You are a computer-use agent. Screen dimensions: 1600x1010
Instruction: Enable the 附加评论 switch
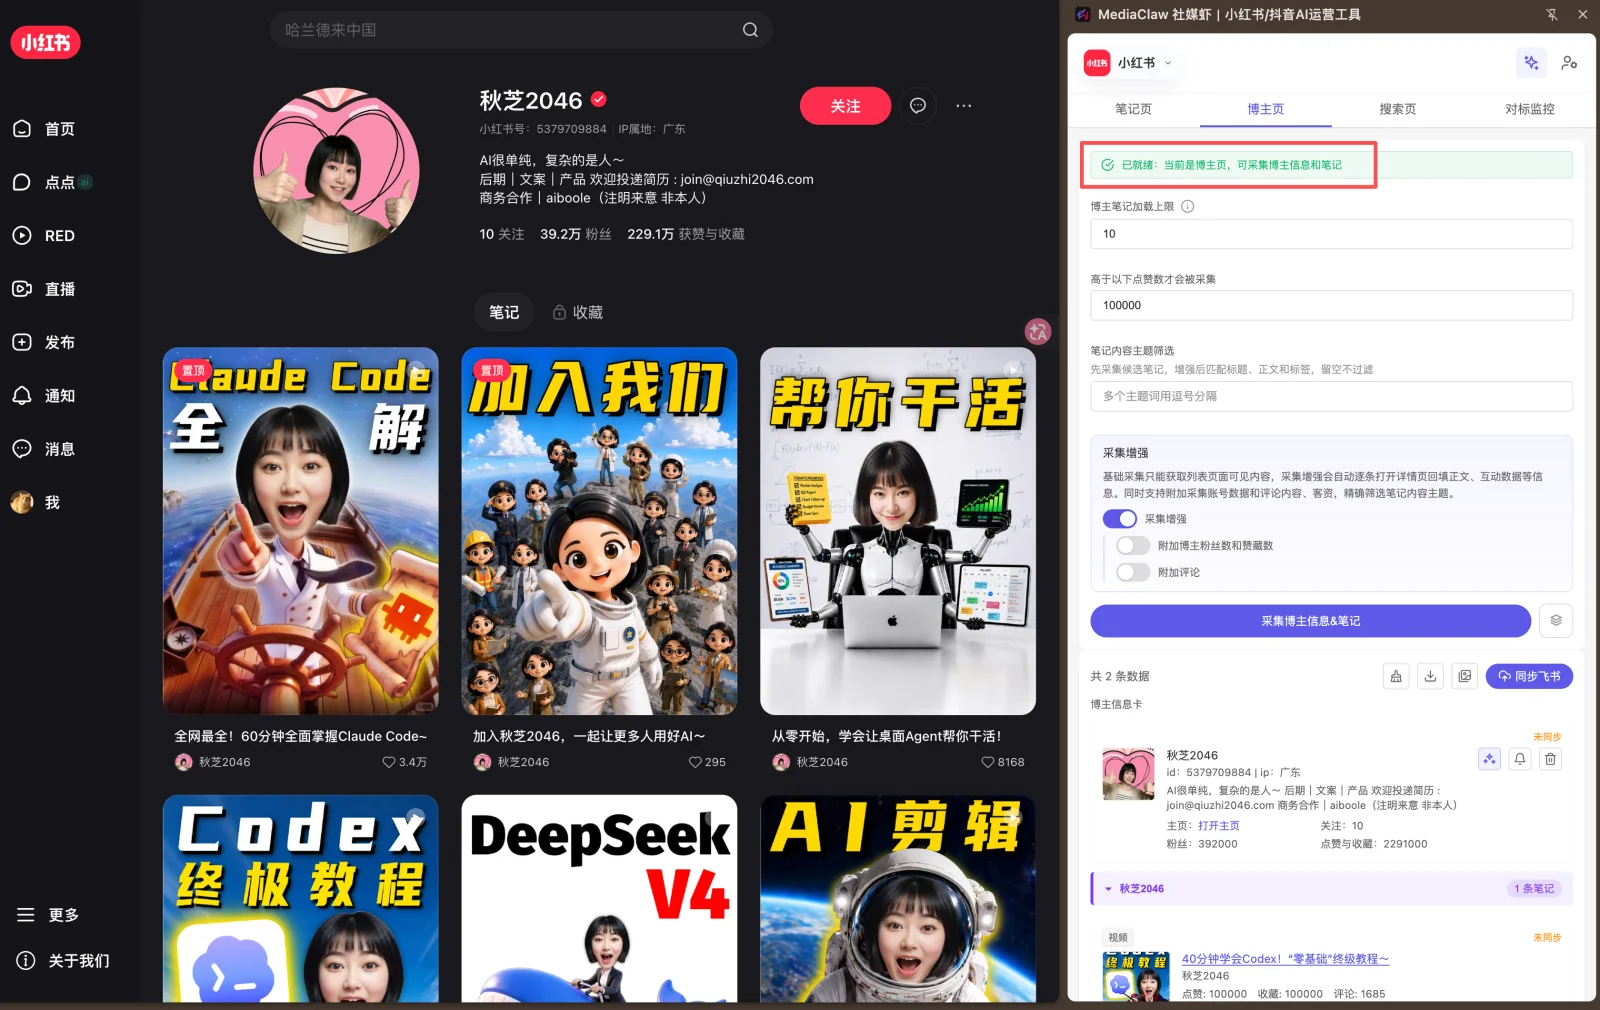1133,572
